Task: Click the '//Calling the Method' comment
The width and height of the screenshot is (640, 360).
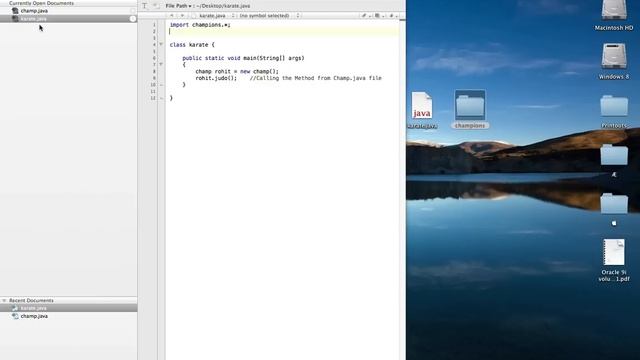Action: coord(316,78)
